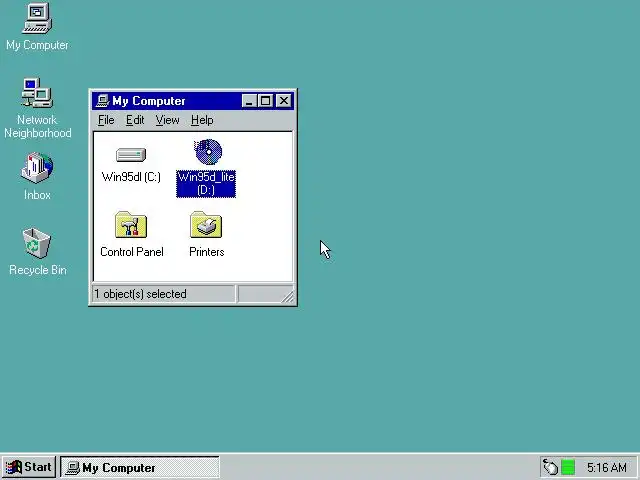
Task: Open the Edit menu
Action: coord(135,120)
